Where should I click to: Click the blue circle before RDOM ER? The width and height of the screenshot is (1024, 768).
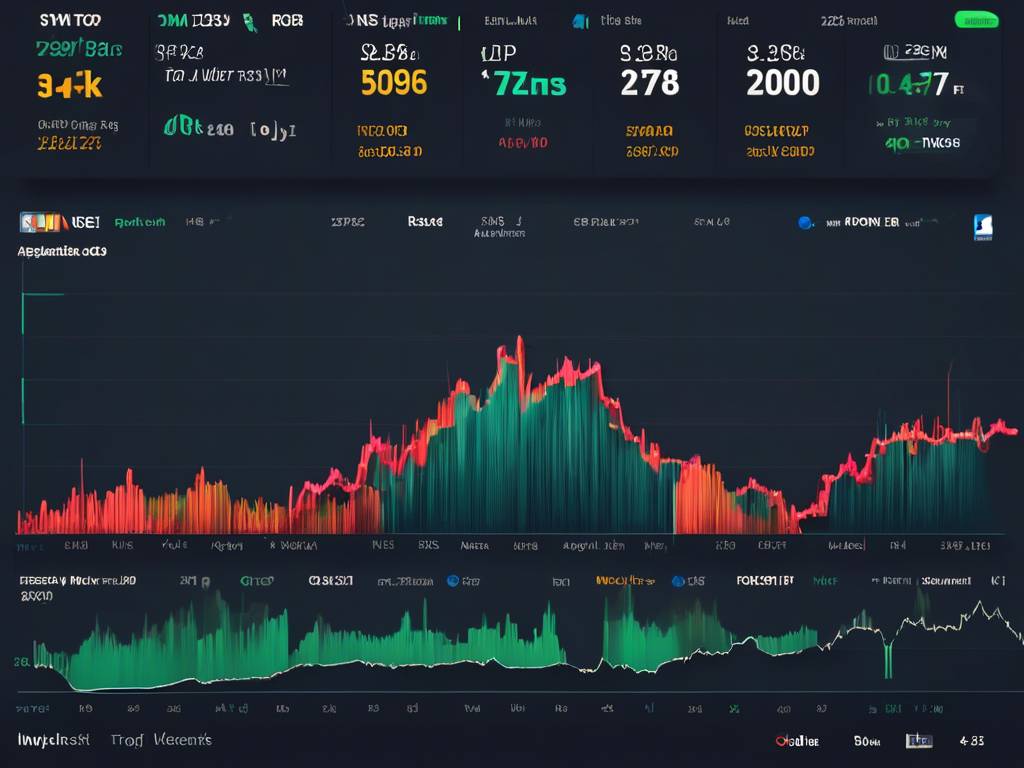[805, 223]
